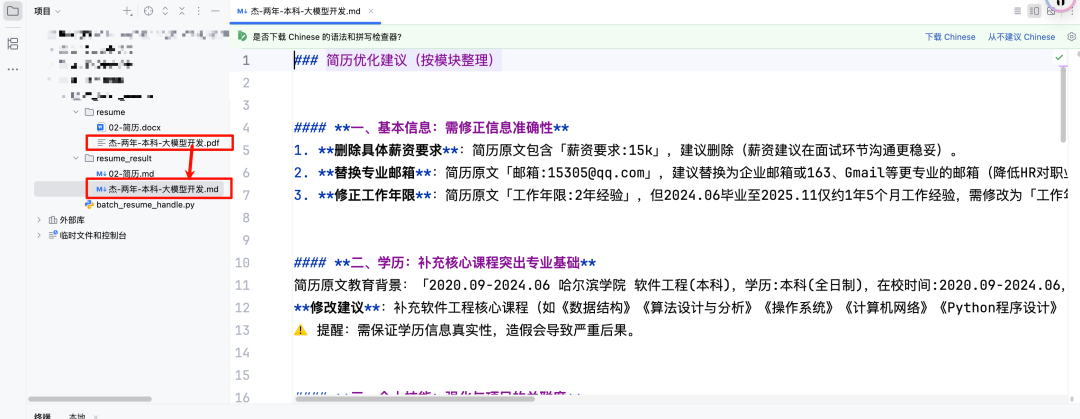Click the 从不建议 Chinese link
The height and width of the screenshot is (419, 1080).
tap(1021, 37)
